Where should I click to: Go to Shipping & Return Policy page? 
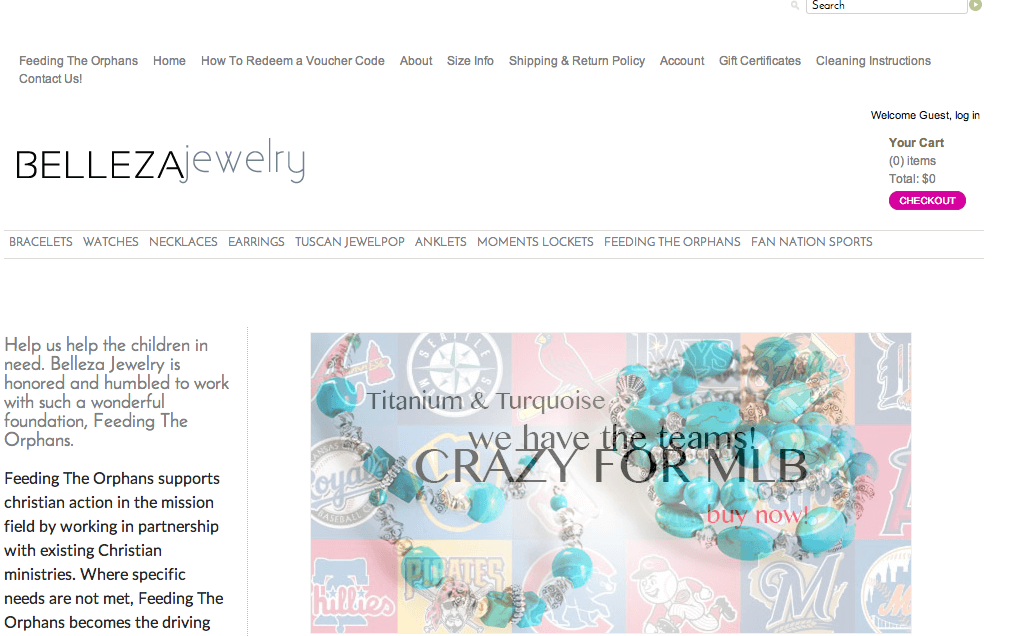click(576, 61)
